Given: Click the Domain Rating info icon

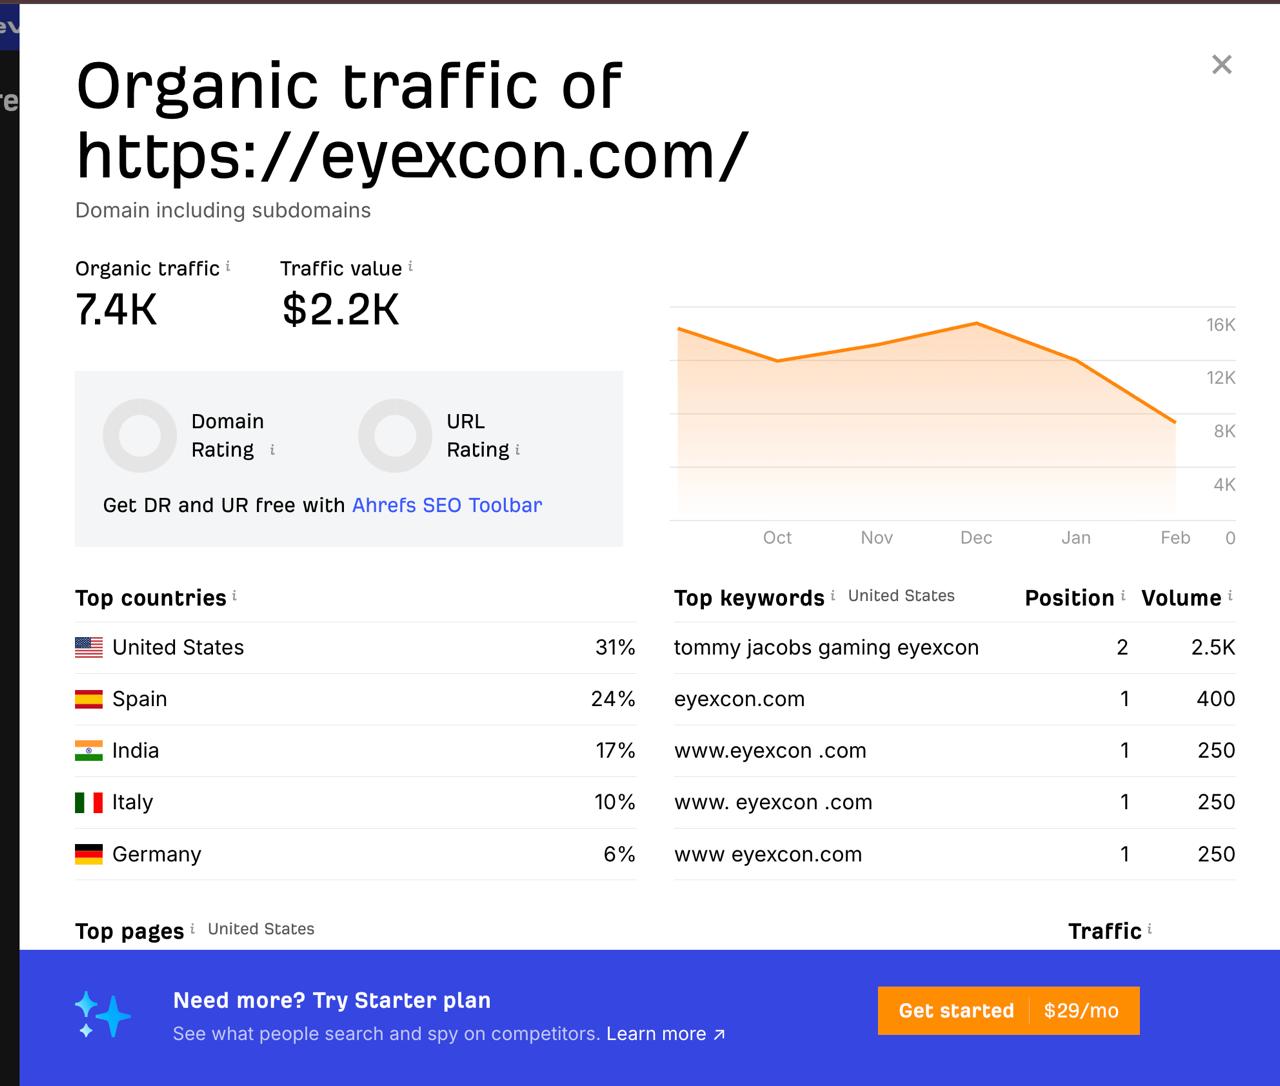Looking at the screenshot, I should [272, 450].
